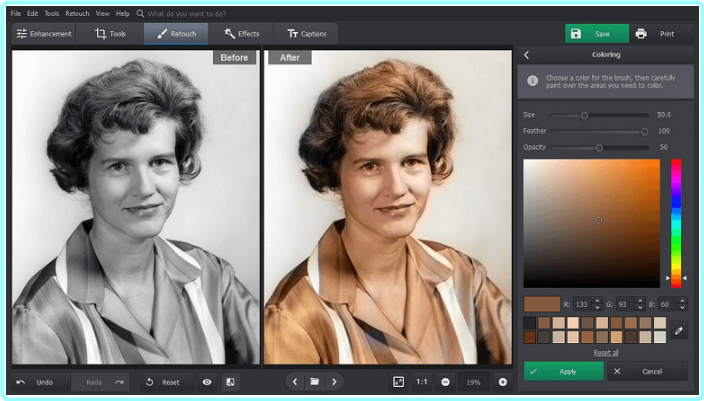Click the Save button label
The height and width of the screenshot is (401, 704).
[x=602, y=34]
